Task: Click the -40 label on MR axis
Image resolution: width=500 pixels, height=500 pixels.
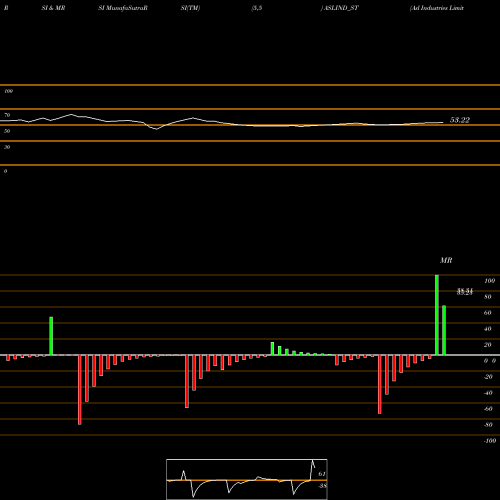Action: [488, 393]
